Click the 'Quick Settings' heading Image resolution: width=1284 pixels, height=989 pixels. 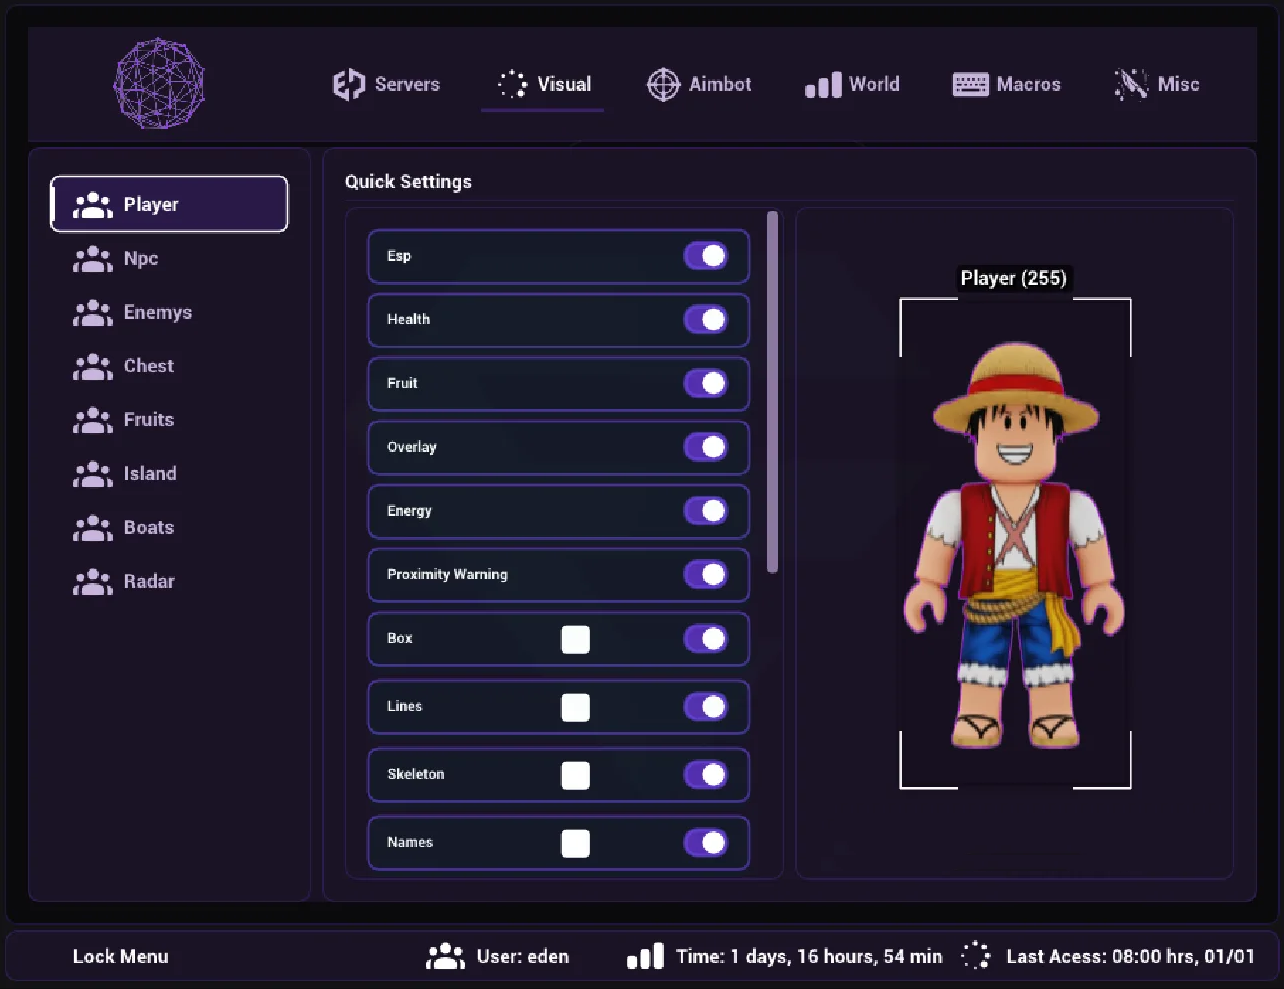(408, 182)
